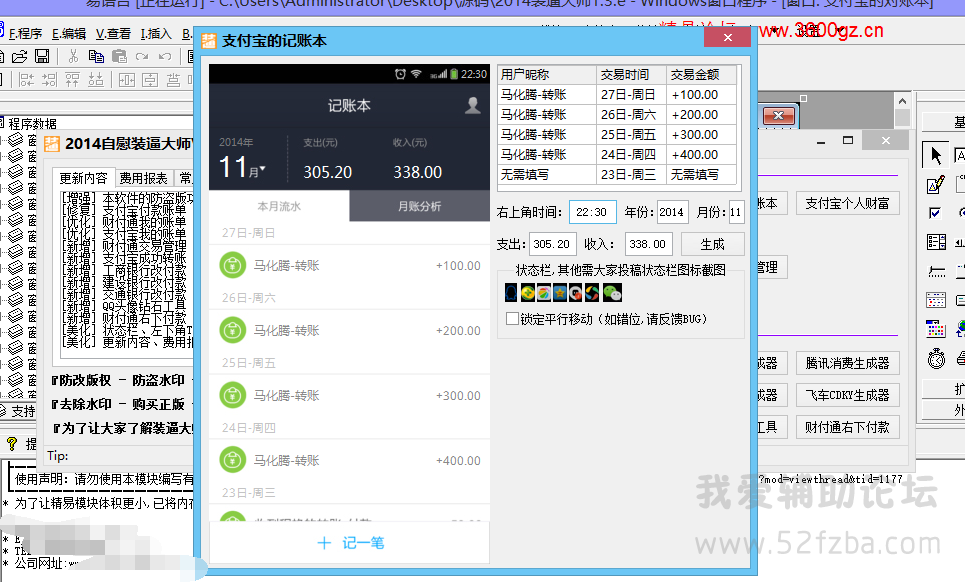965x582 pixels.
Task: Click the WeChat status bar icon
Action: [612, 292]
